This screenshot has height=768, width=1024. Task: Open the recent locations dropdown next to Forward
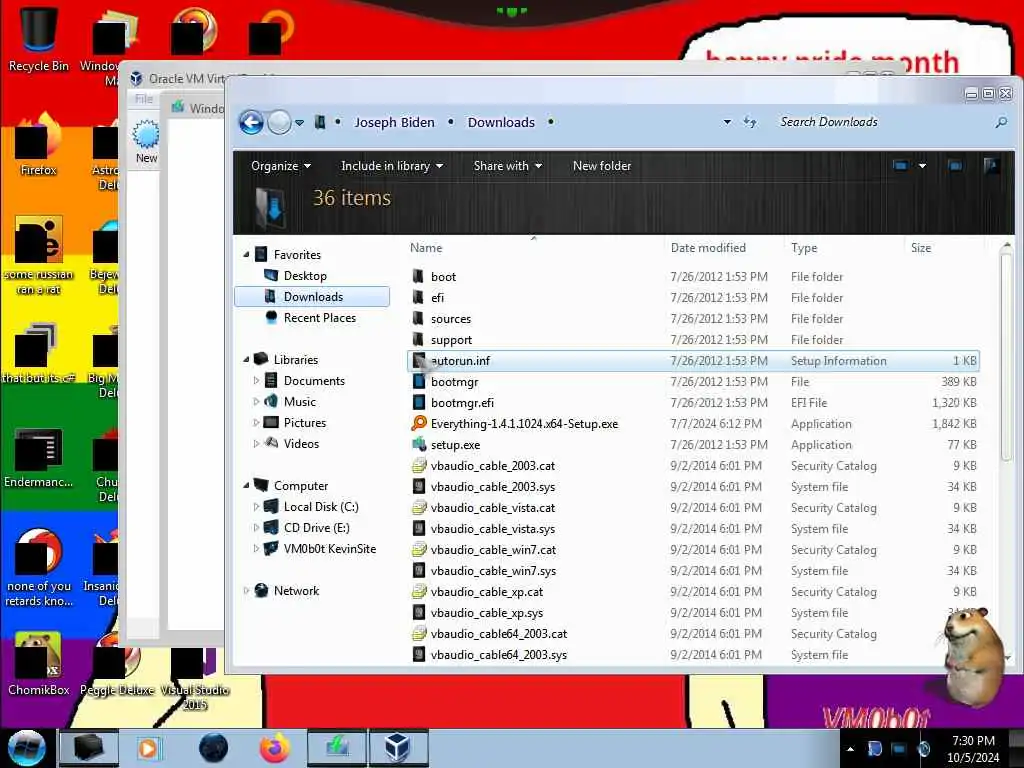click(x=299, y=123)
